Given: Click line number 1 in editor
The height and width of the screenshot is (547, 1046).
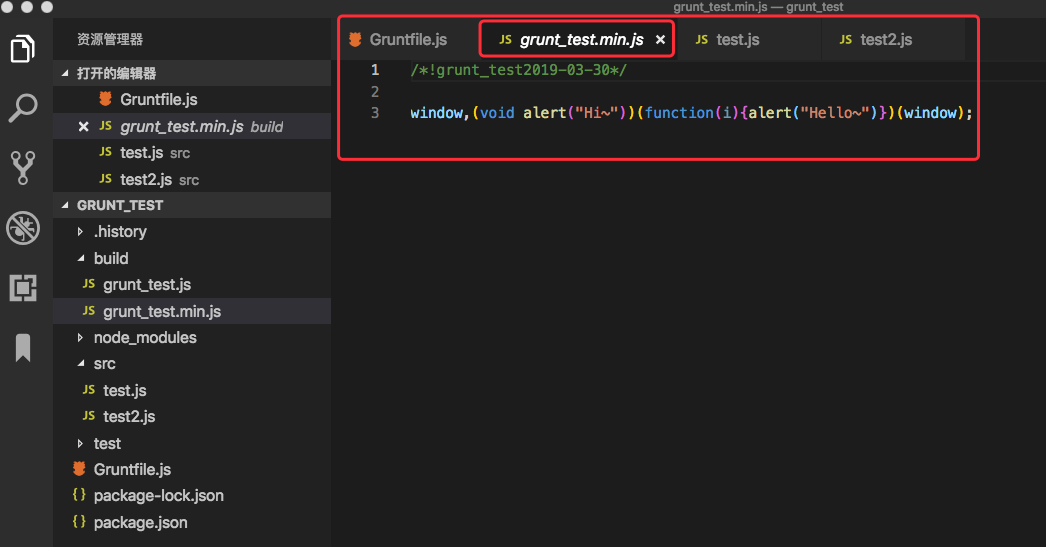Looking at the screenshot, I should (375, 70).
